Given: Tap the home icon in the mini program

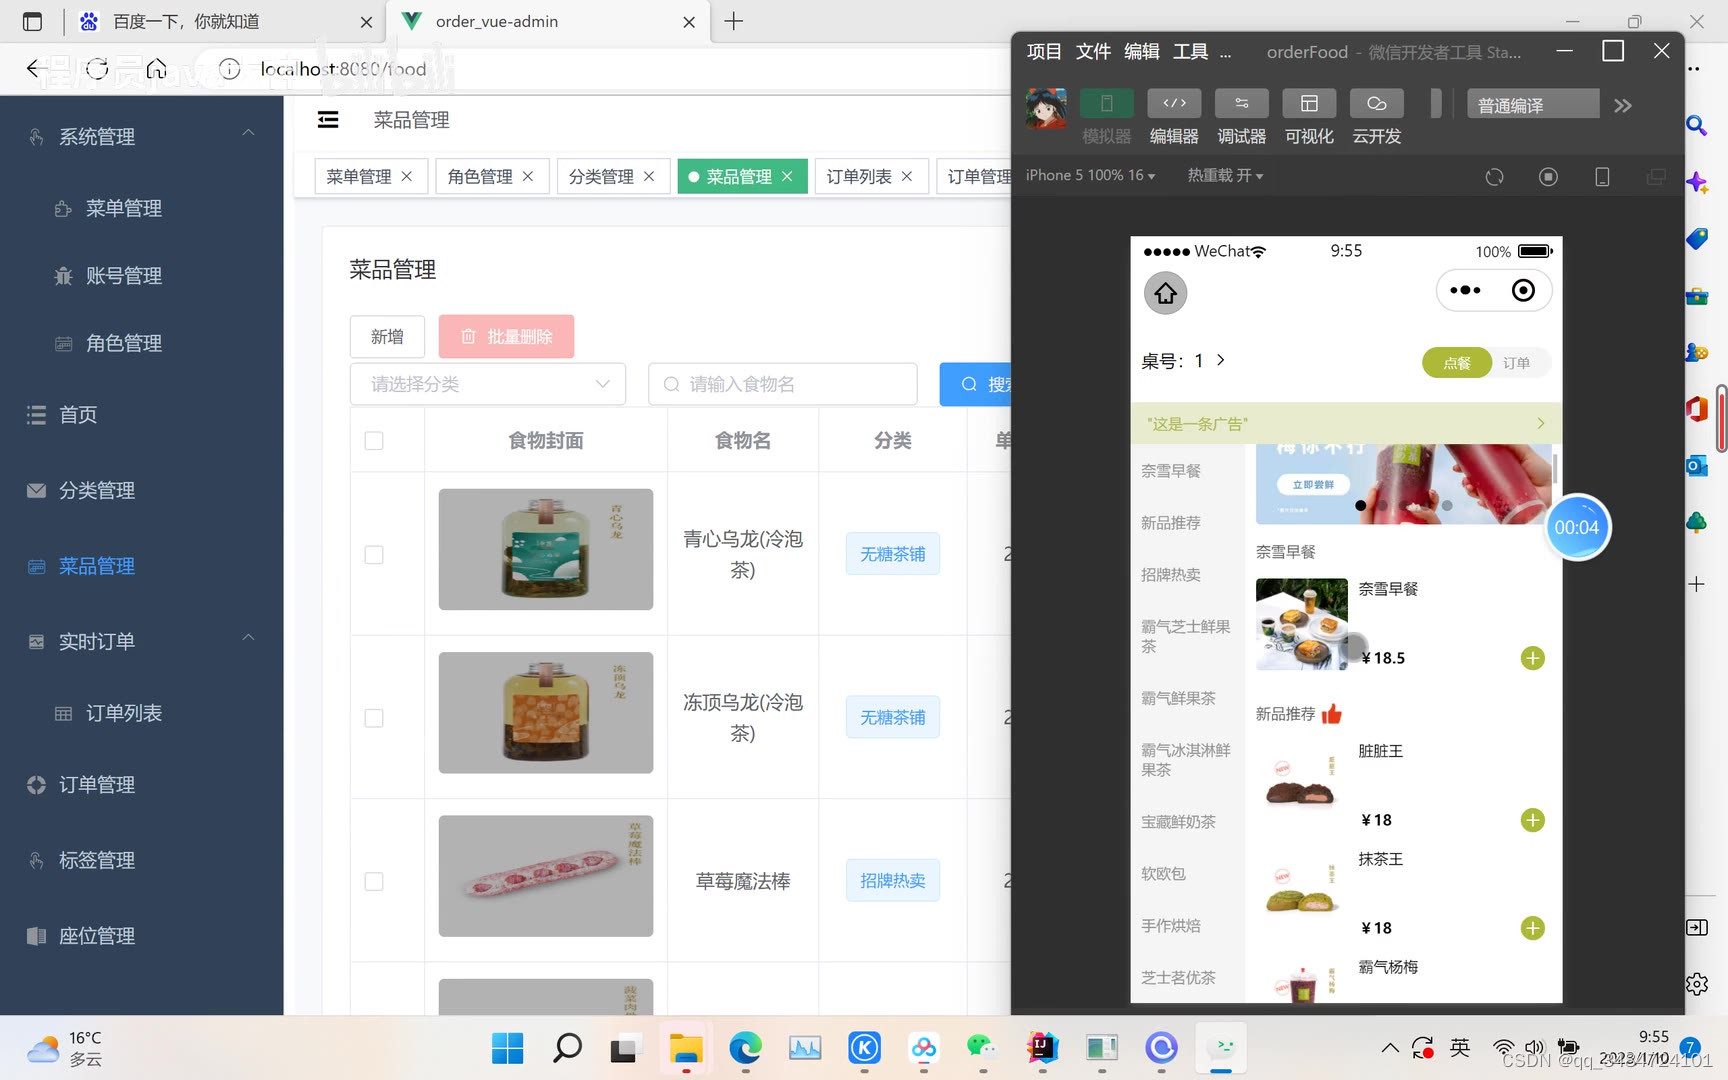Looking at the screenshot, I should click(1165, 293).
